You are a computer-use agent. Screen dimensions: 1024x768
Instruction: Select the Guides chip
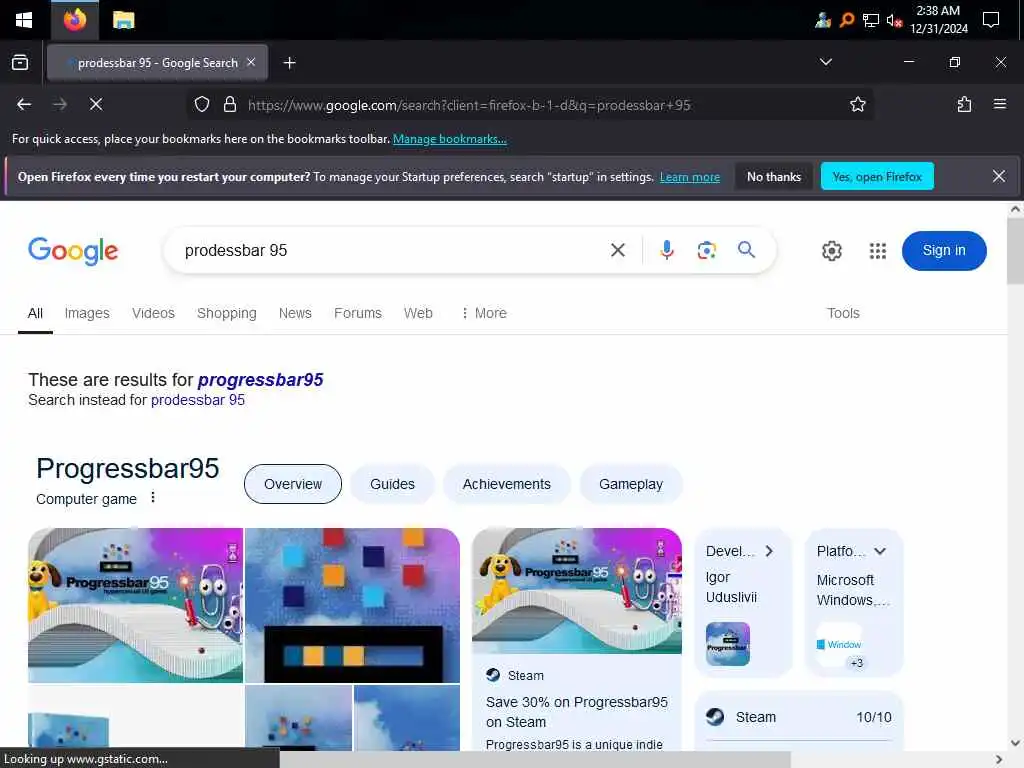[x=392, y=485]
